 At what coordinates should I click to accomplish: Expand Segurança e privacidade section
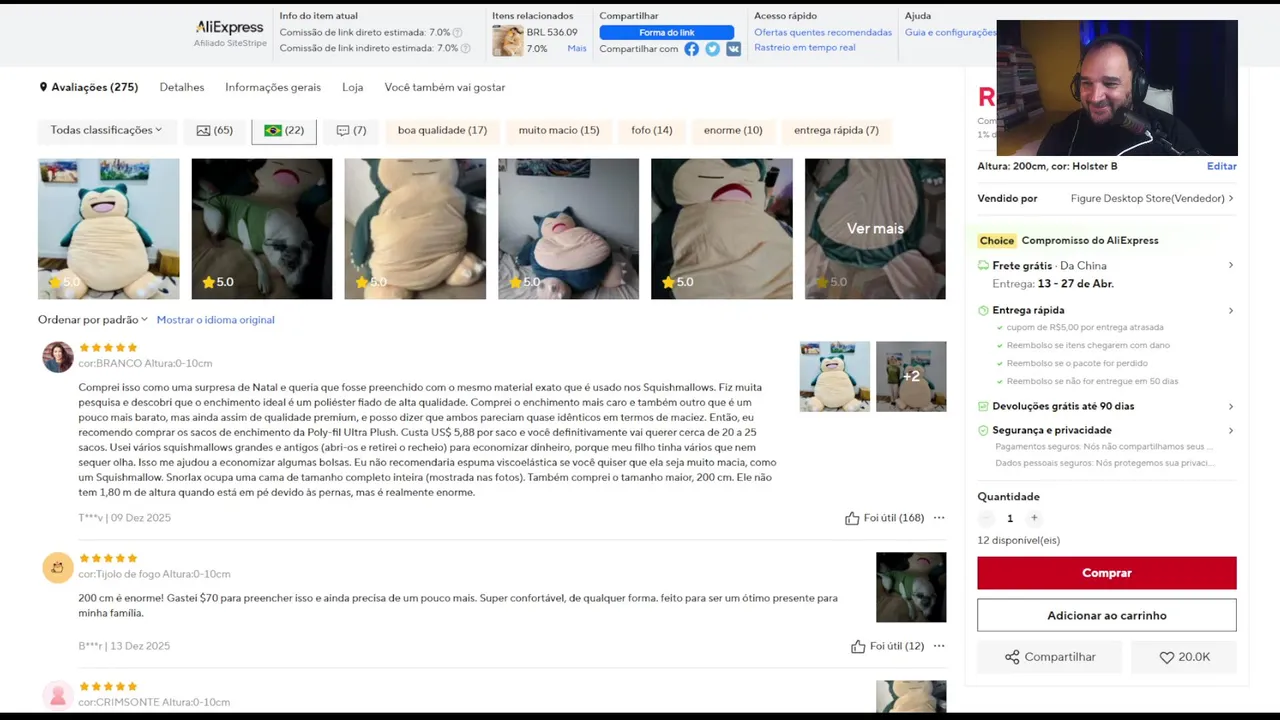1230,430
